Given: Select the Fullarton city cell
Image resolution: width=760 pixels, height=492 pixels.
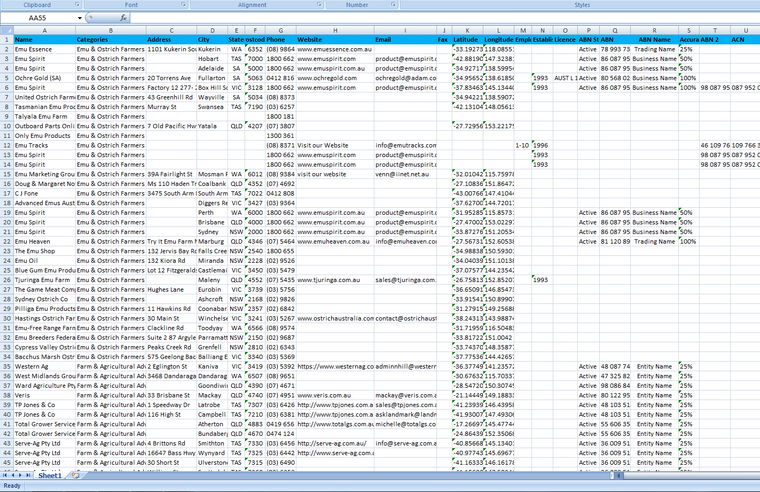Looking at the screenshot, I should (212, 78).
